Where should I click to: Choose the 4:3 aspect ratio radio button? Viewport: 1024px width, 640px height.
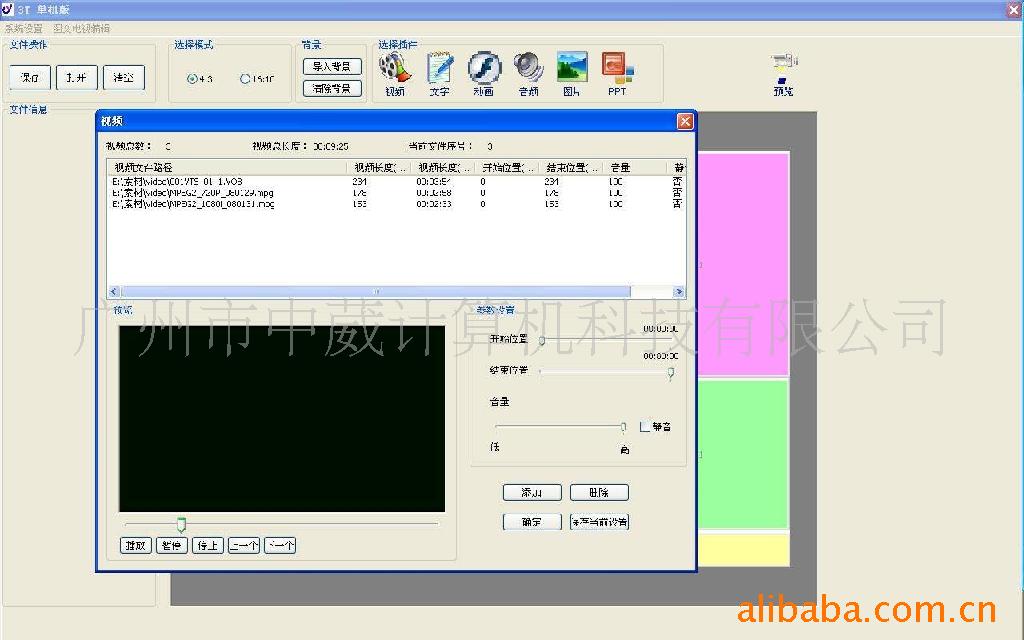(192, 79)
